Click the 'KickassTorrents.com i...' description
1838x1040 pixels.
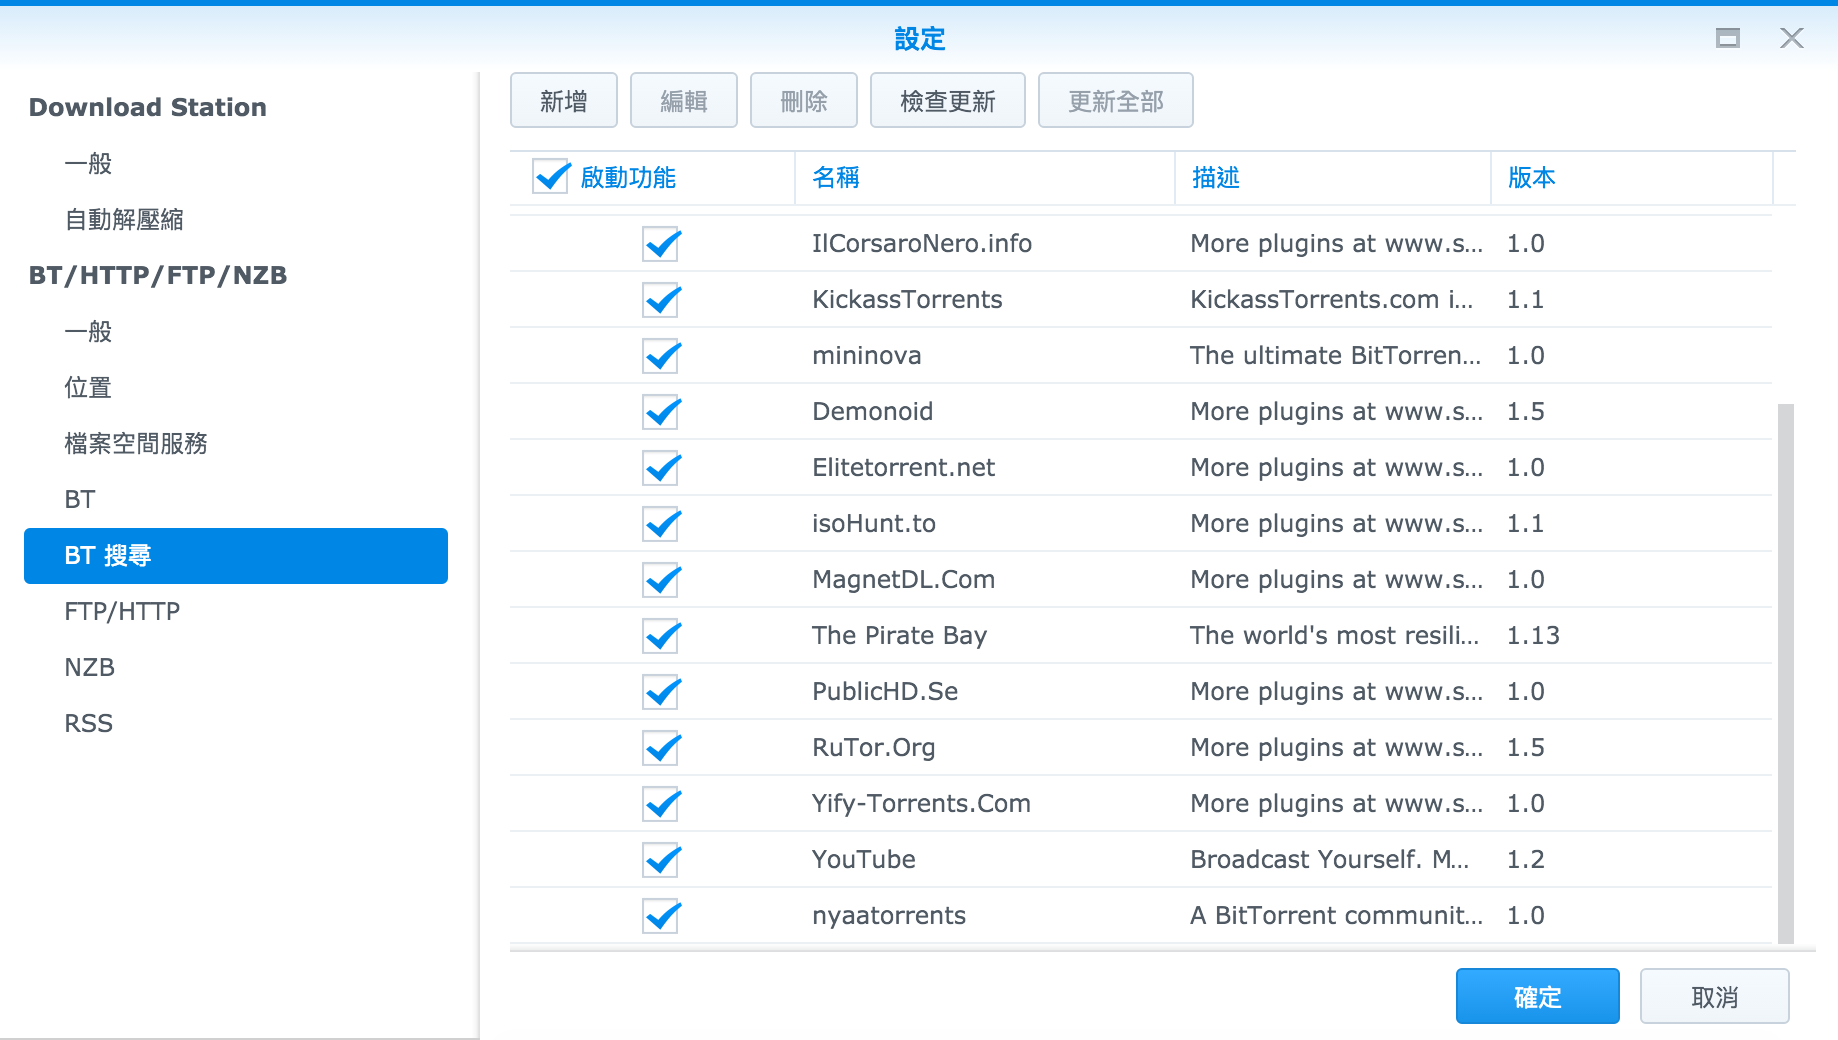tap(1331, 300)
